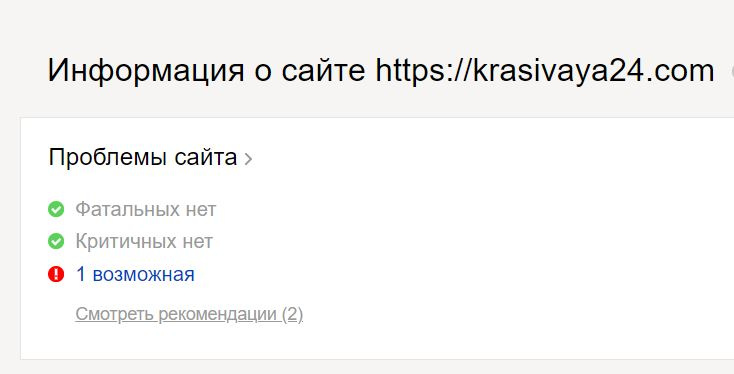734x374 pixels.
Task: Click the green checkmark beside Фатальных нет
Action: coord(56,209)
